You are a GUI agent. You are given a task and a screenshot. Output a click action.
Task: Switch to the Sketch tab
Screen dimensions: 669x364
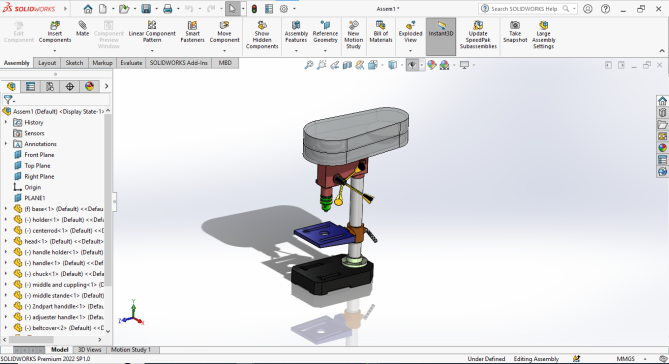[x=74, y=63]
